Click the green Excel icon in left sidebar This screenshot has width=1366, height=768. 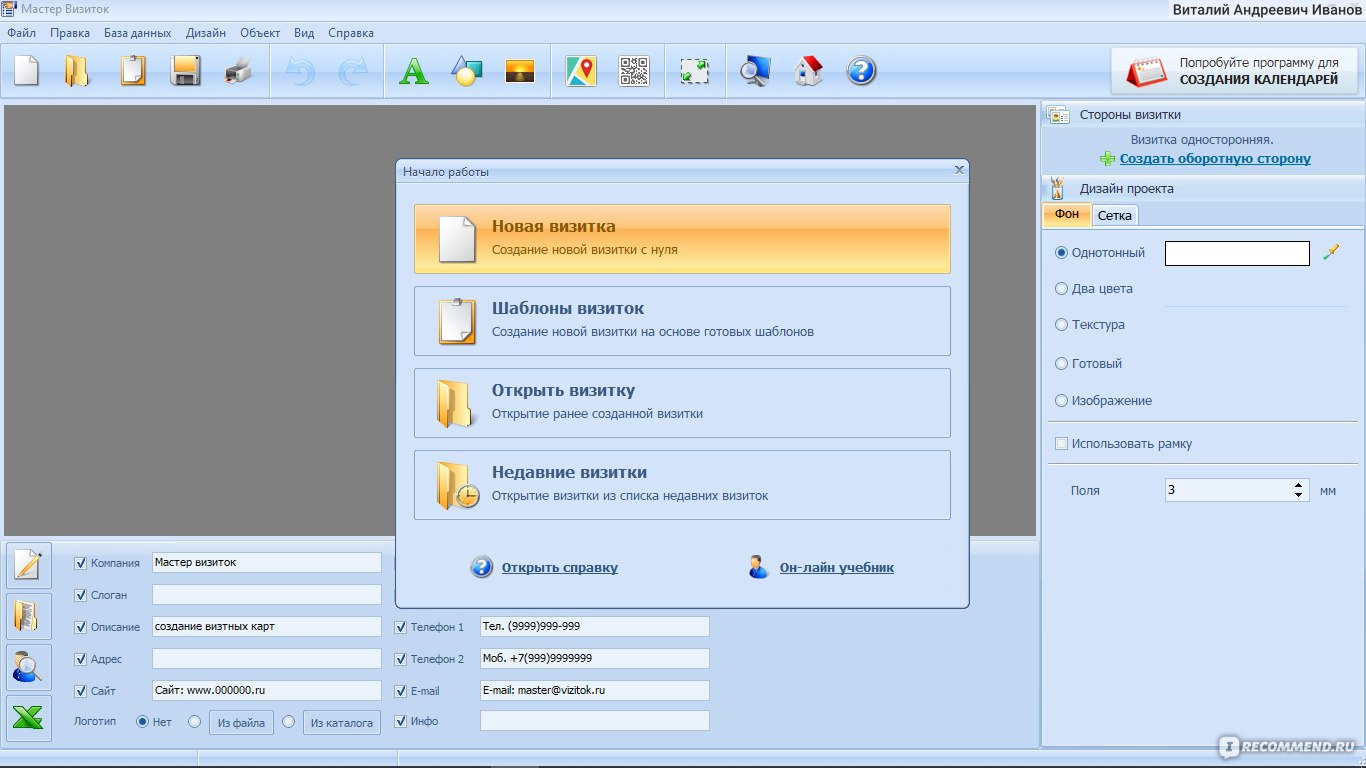click(x=29, y=718)
